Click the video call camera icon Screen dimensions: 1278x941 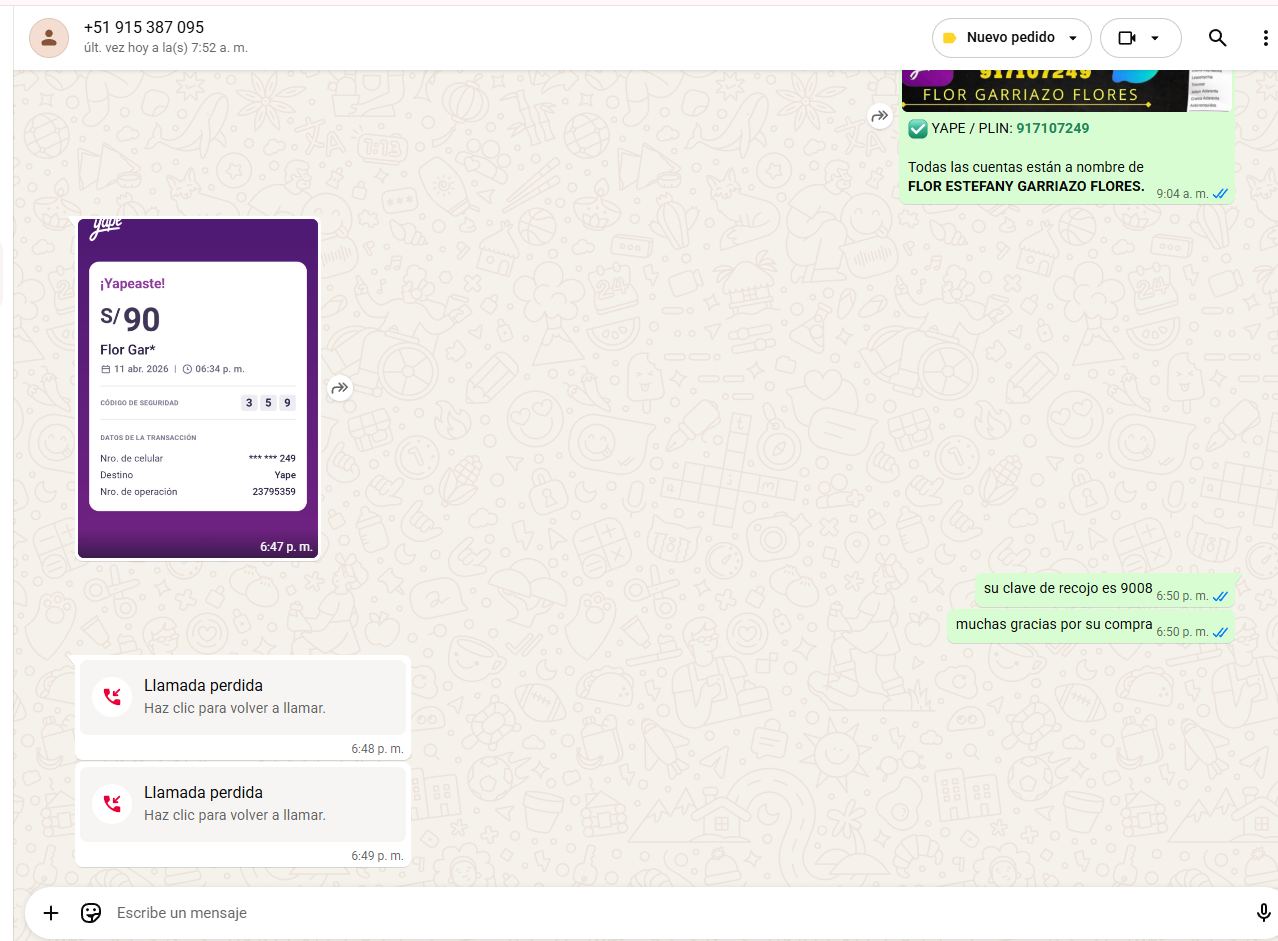(x=1127, y=38)
